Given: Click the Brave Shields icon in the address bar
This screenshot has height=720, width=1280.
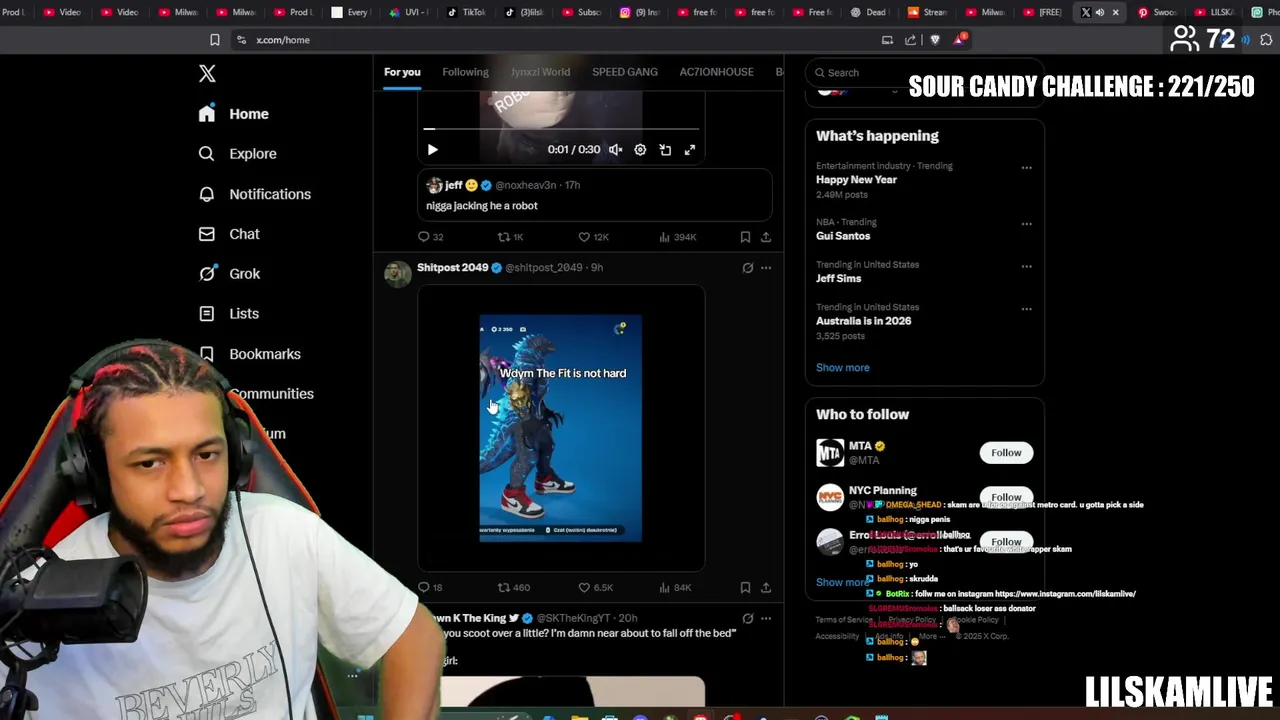Looking at the screenshot, I should [935, 40].
